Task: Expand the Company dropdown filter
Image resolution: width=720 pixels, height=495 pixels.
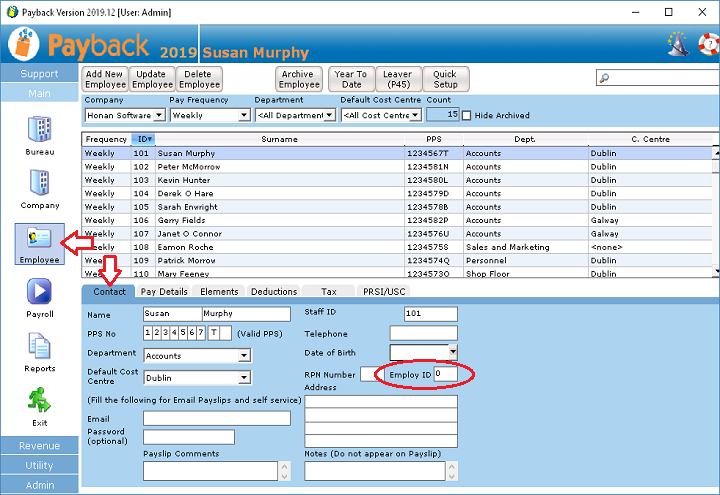Action: pyautogui.click(x=159, y=115)
